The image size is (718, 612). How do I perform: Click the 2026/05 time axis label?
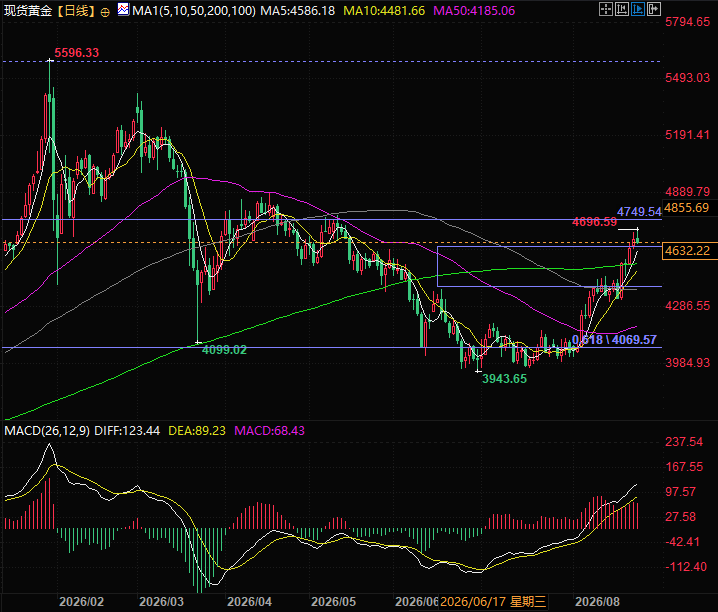(x=333, y=601)
